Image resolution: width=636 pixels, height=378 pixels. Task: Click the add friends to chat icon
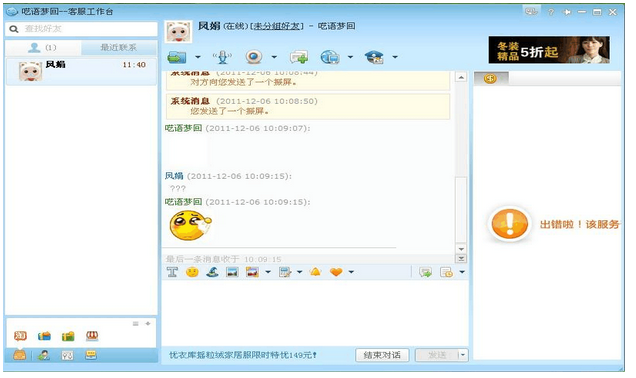(x=299, y=57)
